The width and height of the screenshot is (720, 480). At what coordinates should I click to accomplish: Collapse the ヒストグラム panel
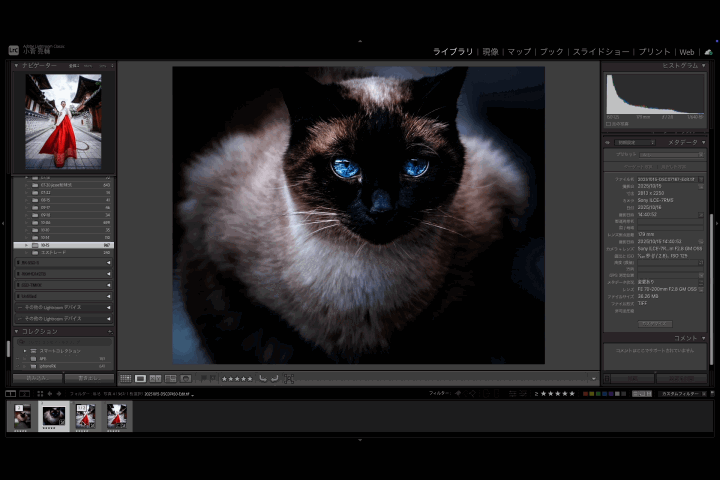(x=703, y=66)
